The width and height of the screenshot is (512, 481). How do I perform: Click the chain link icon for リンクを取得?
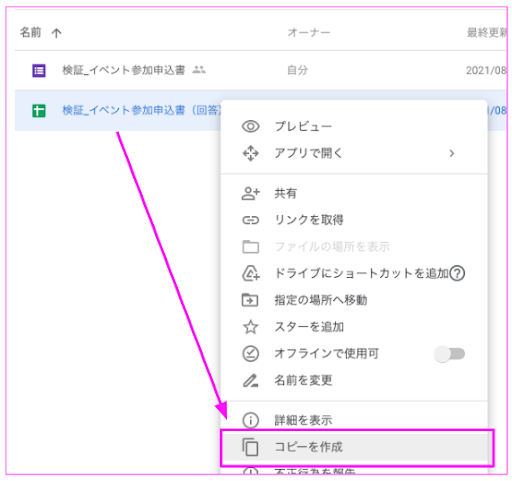(x=250, y=220)
